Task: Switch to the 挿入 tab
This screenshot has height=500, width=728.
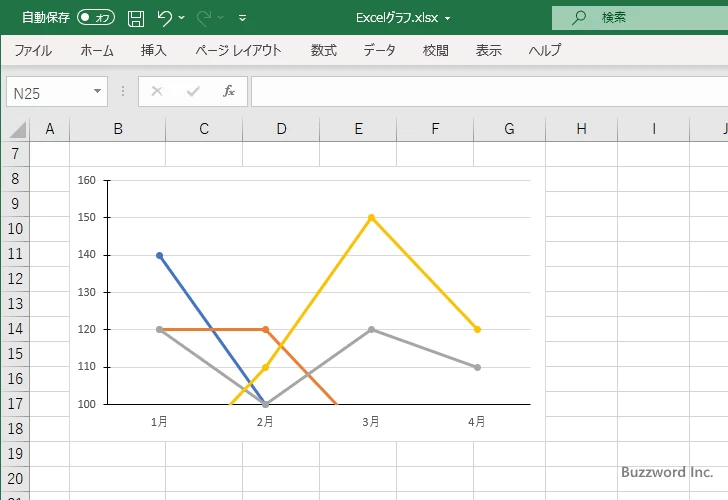Action: (154, 50)
